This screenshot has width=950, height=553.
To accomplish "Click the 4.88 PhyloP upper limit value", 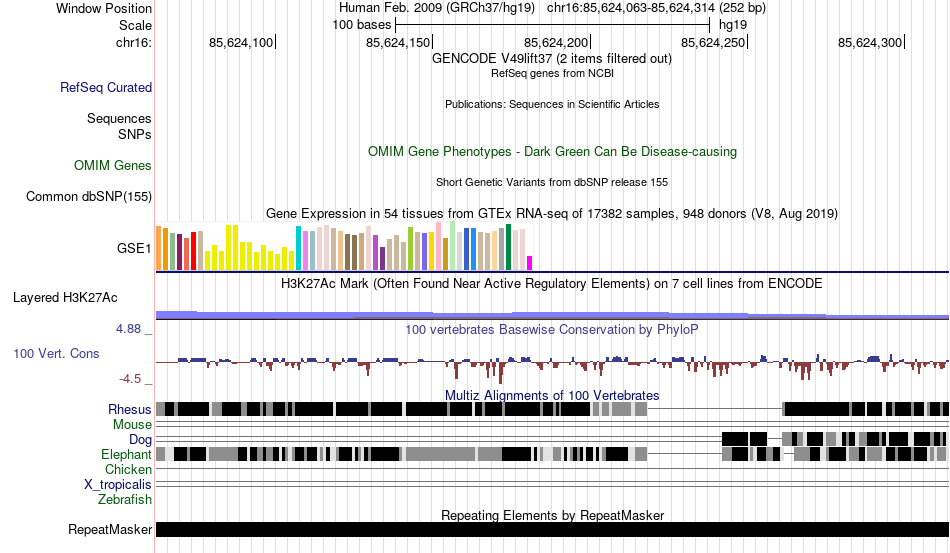I will (x=128, y=329).
